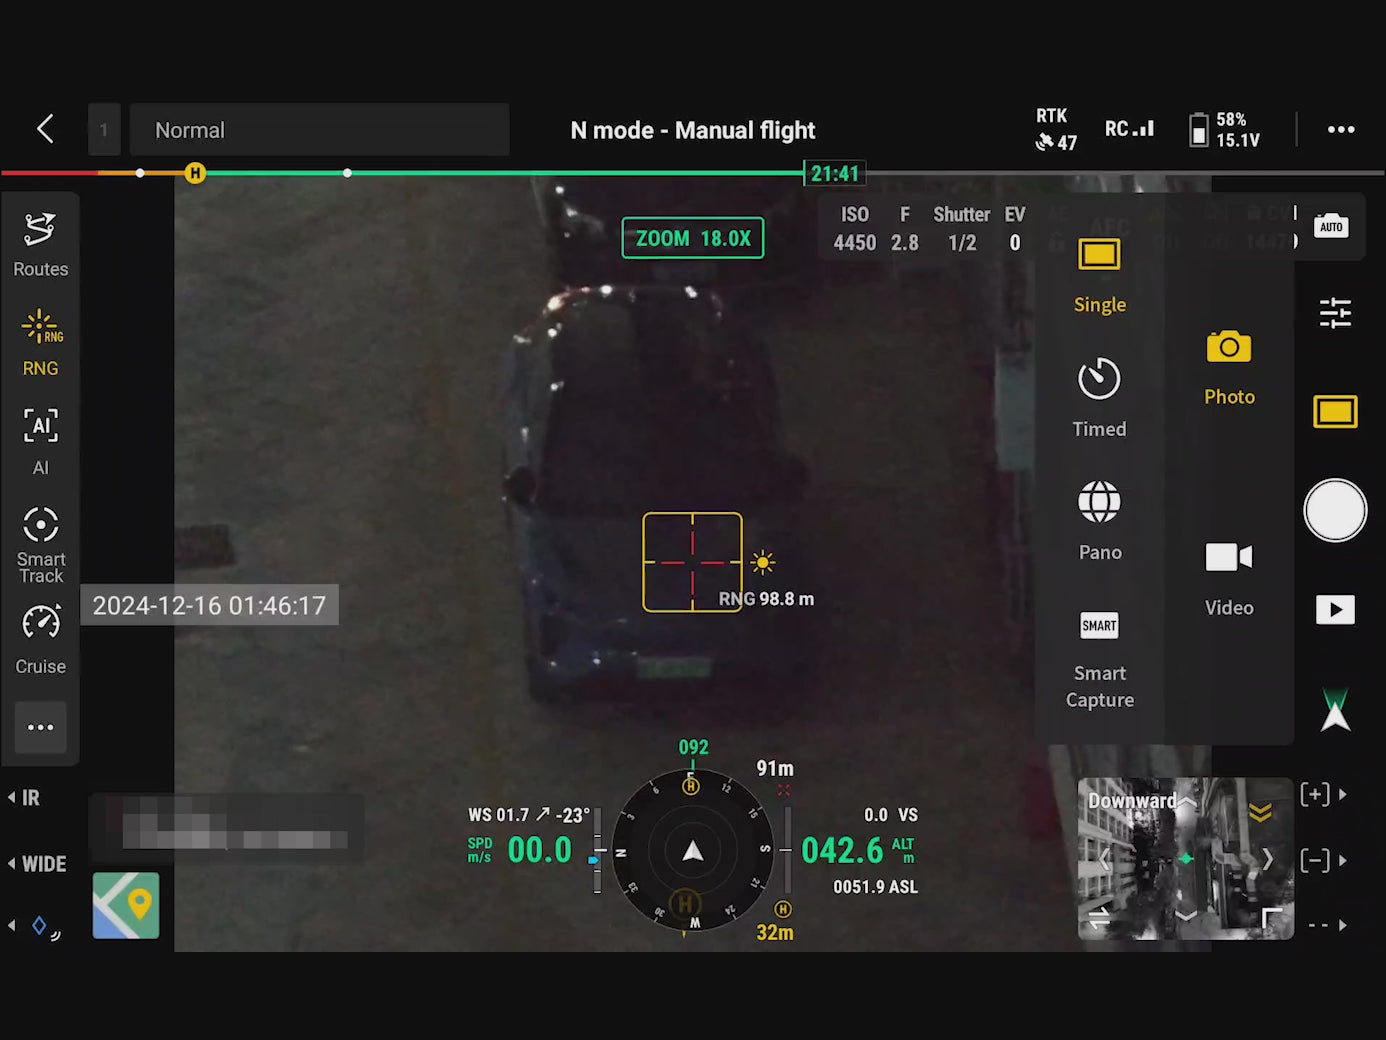Go back with the arrow icon
This screenshot has width=1386, height=1040.
pyautogui.click(x=45, y=129)
